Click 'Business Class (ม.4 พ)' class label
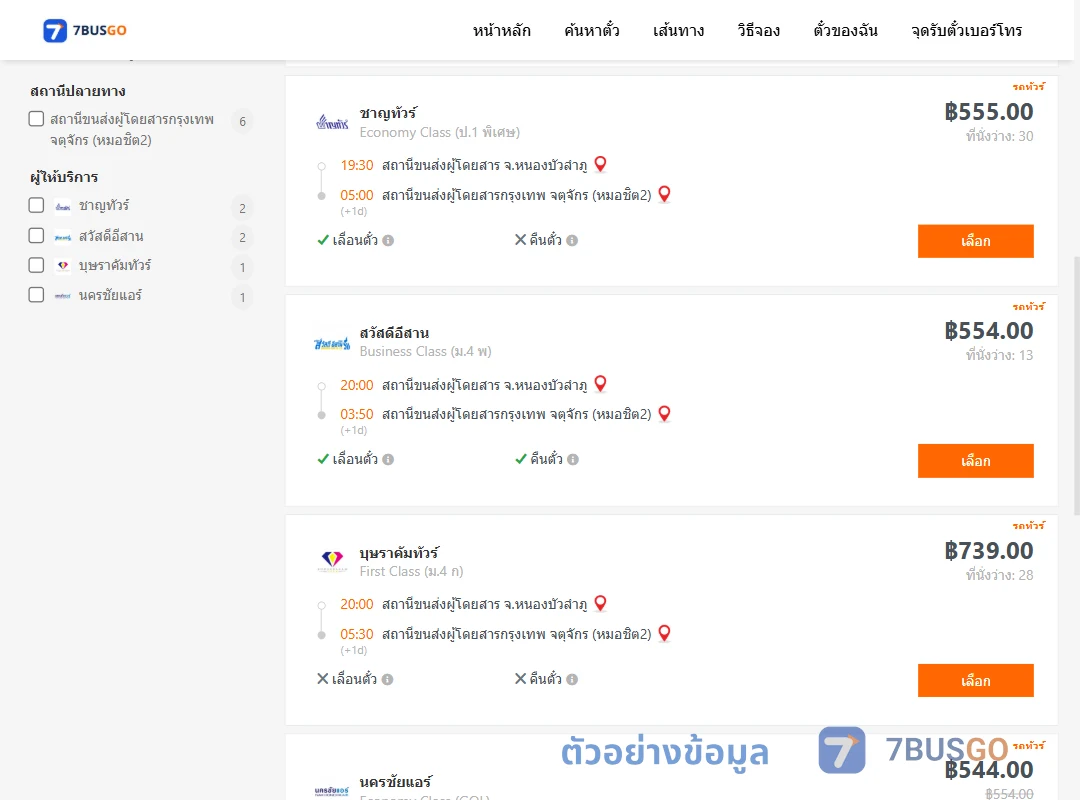1080x800 pixels. pos(425,351)
